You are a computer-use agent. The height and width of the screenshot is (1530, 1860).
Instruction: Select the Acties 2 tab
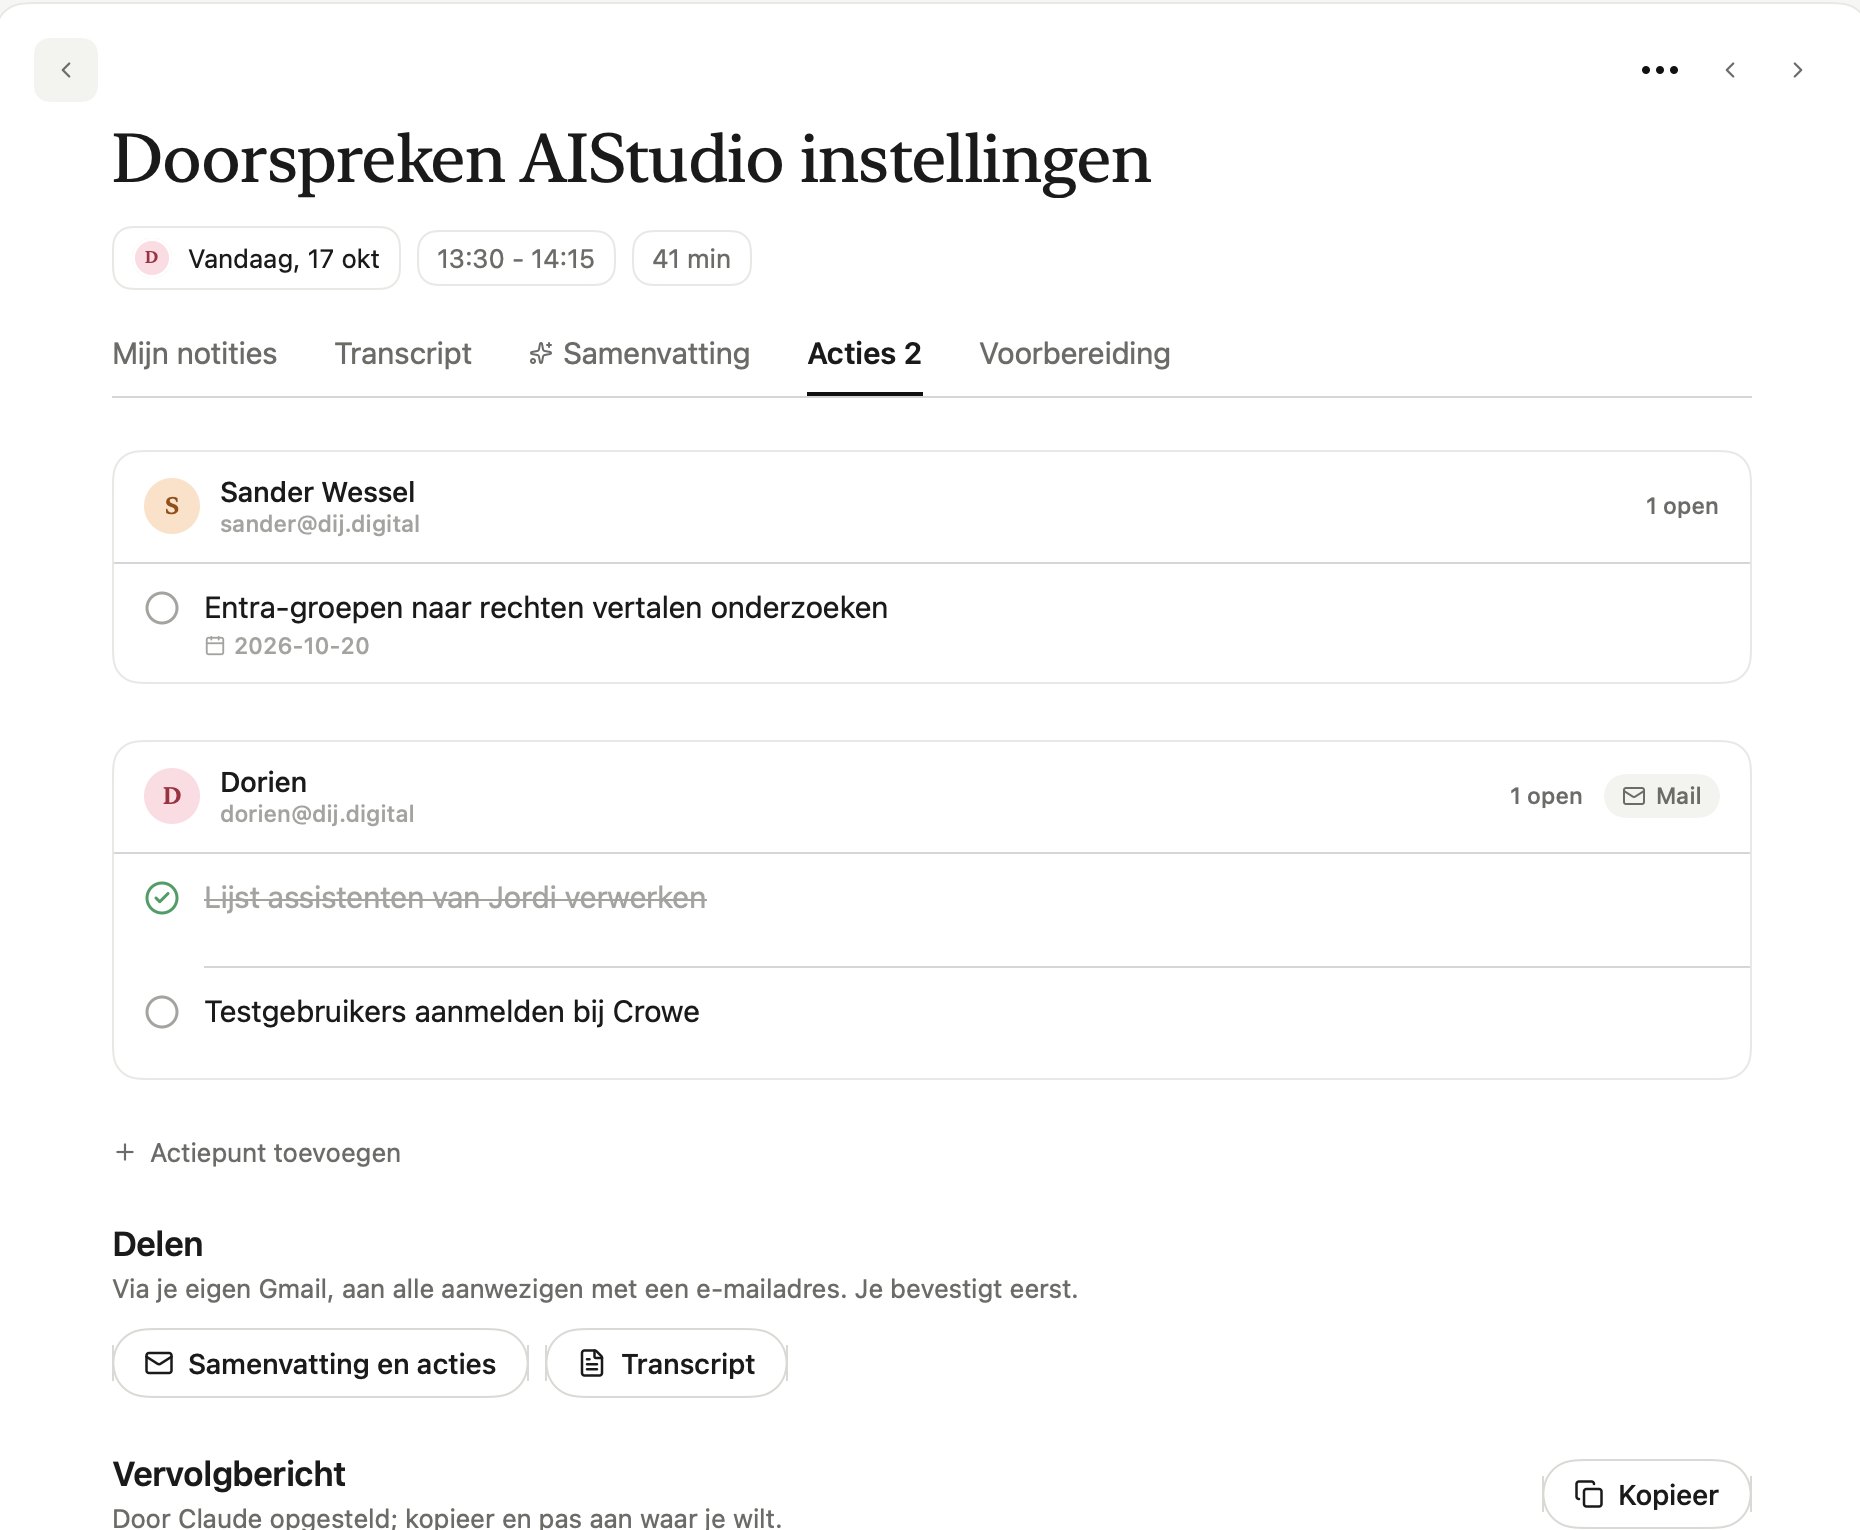(x=865, y=354)
